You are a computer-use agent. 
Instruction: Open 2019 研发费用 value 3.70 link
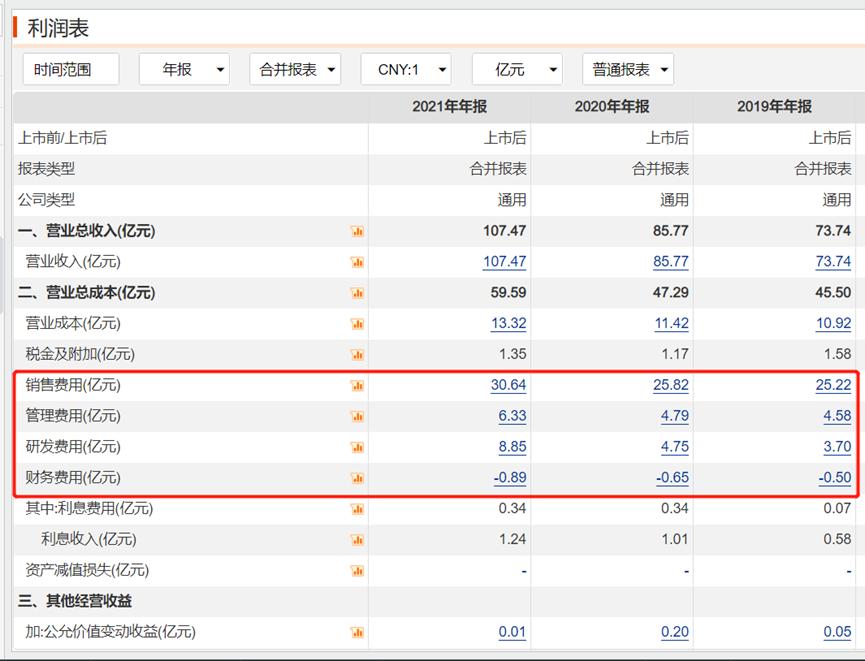[836, 447]
